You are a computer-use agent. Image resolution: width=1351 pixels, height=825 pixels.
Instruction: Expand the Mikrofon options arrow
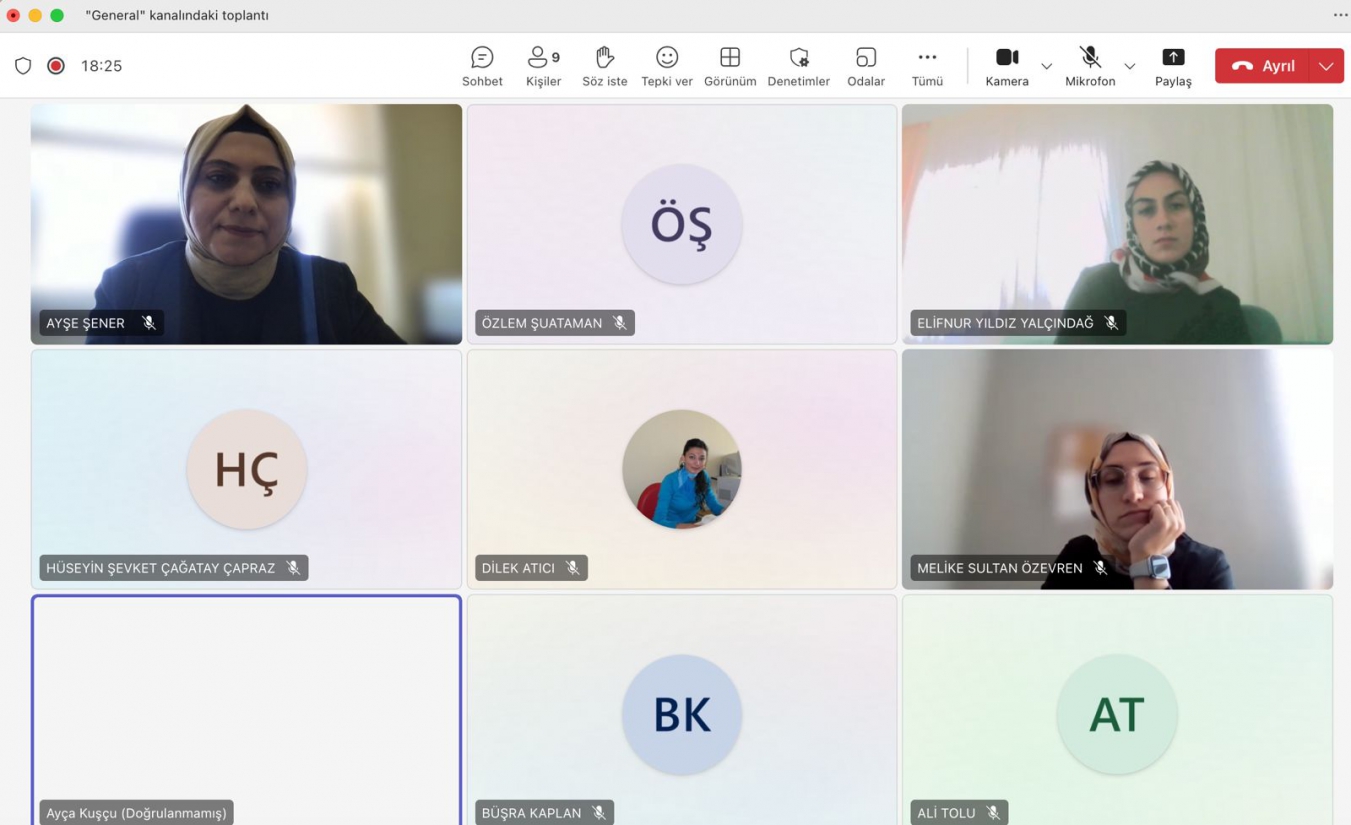pyautogui.click(x=1129, y=66)
